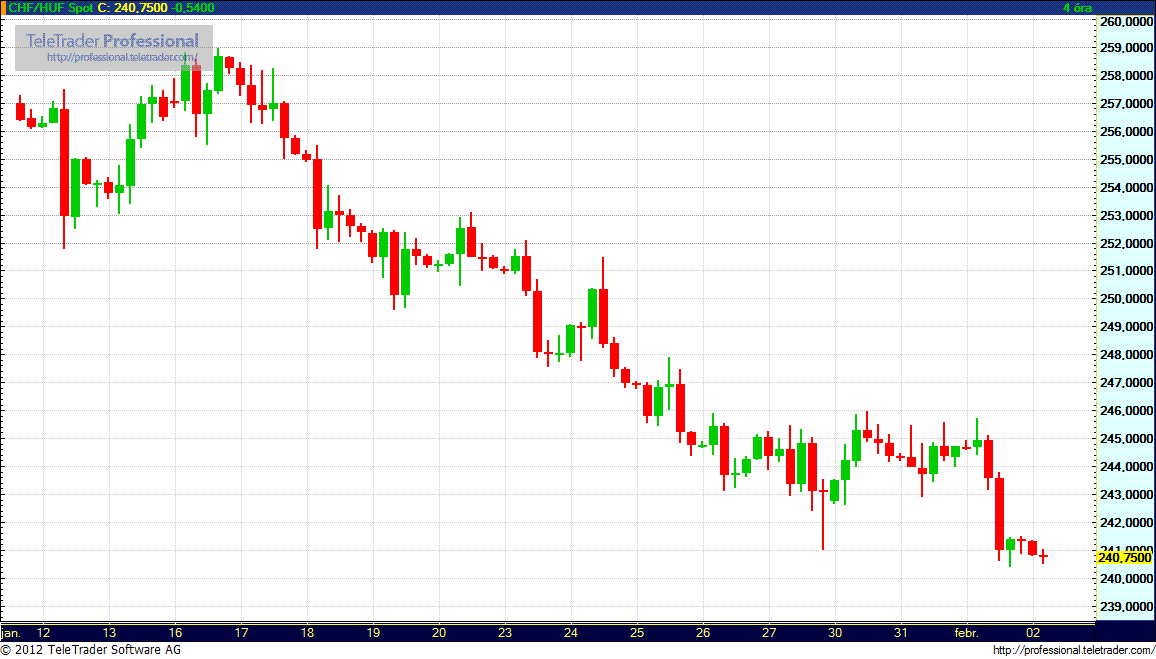
Task: Click the 252,0000 price axis label
Action: point(1127,244)
